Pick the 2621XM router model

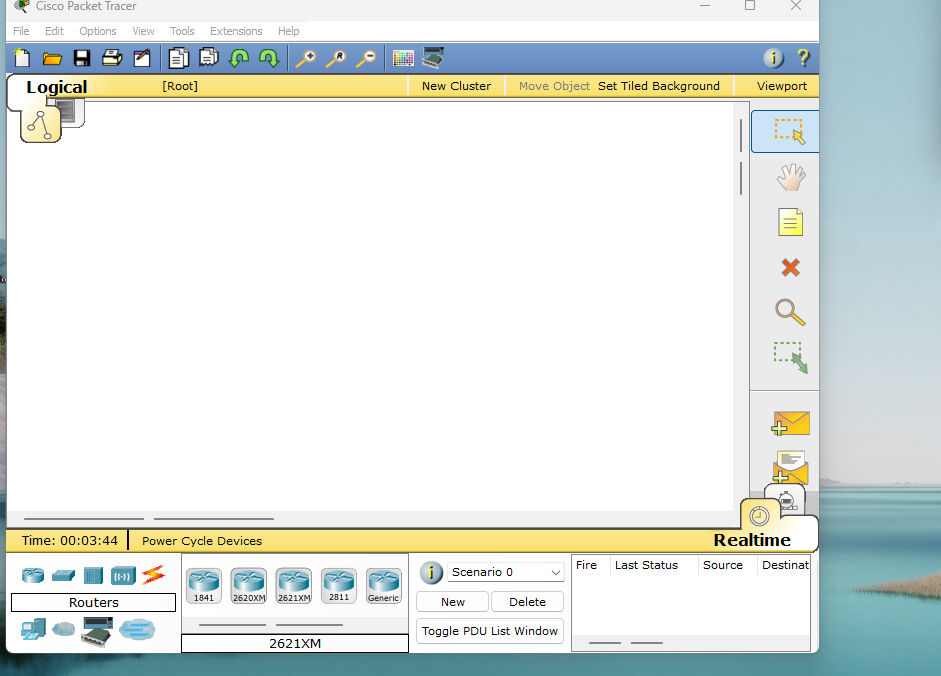[x=294, y=585]
